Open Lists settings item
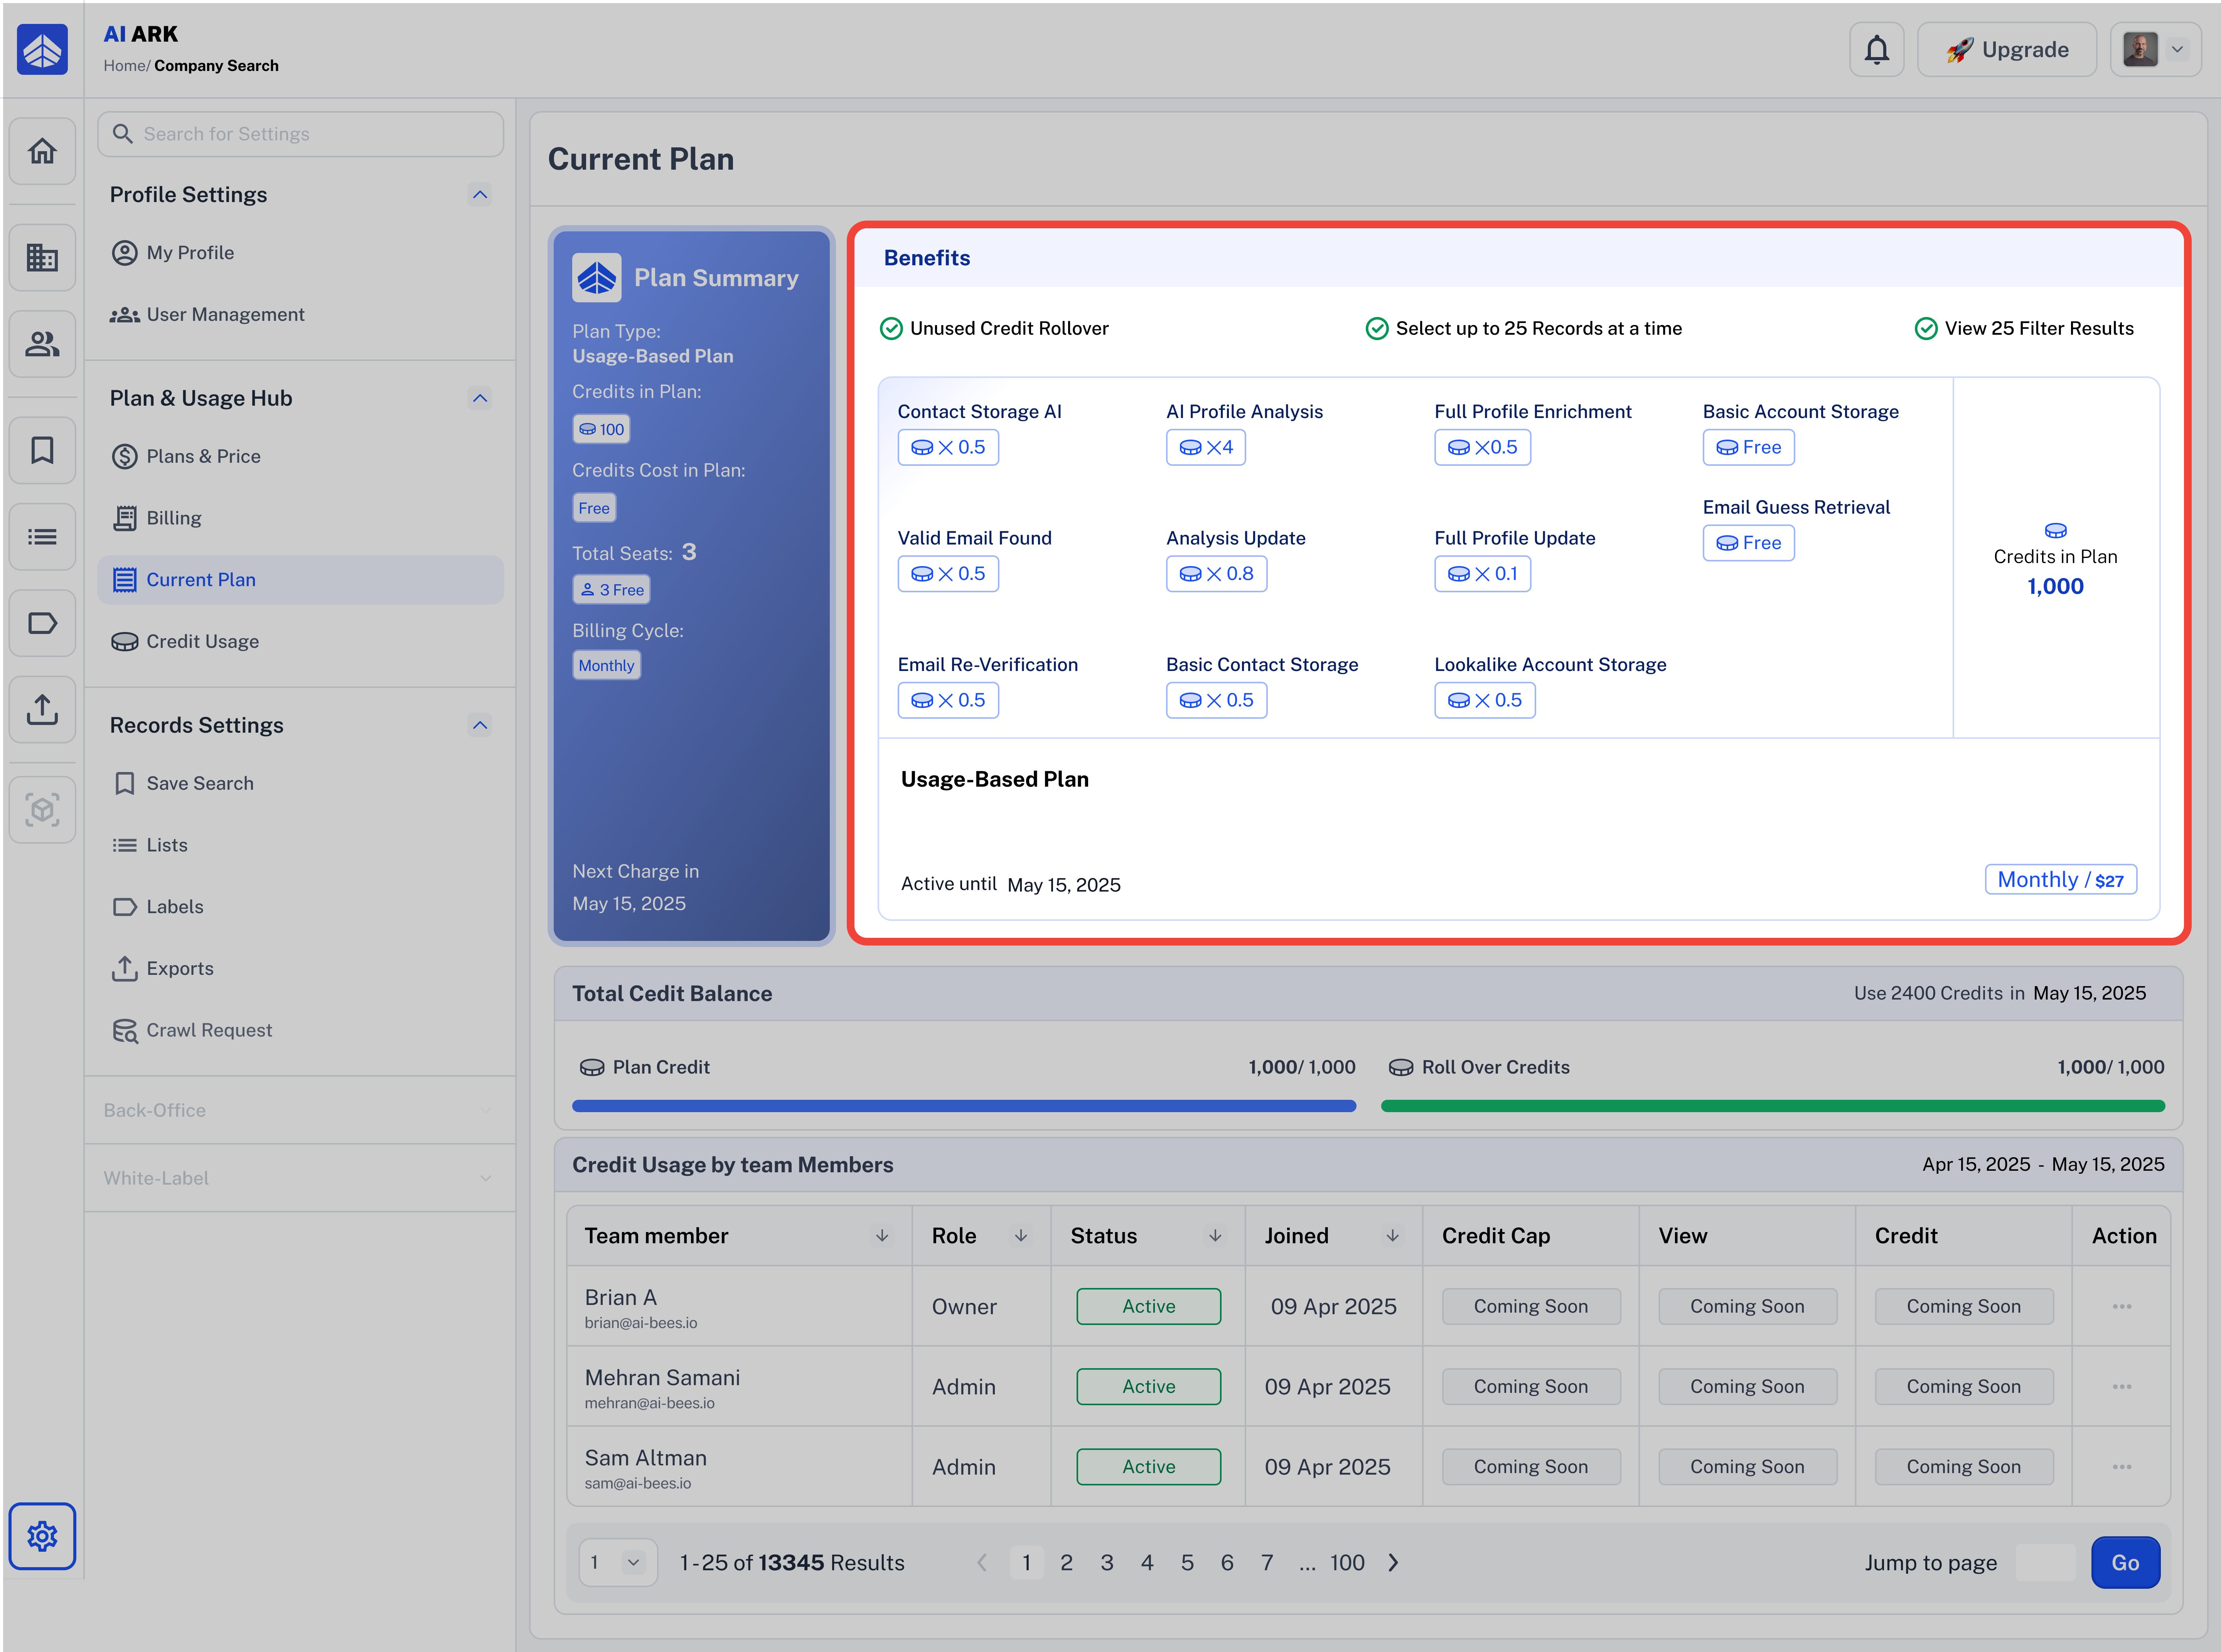Image resolution: width=2221 pixels, height=1652 pixels. tap(300, 845)
